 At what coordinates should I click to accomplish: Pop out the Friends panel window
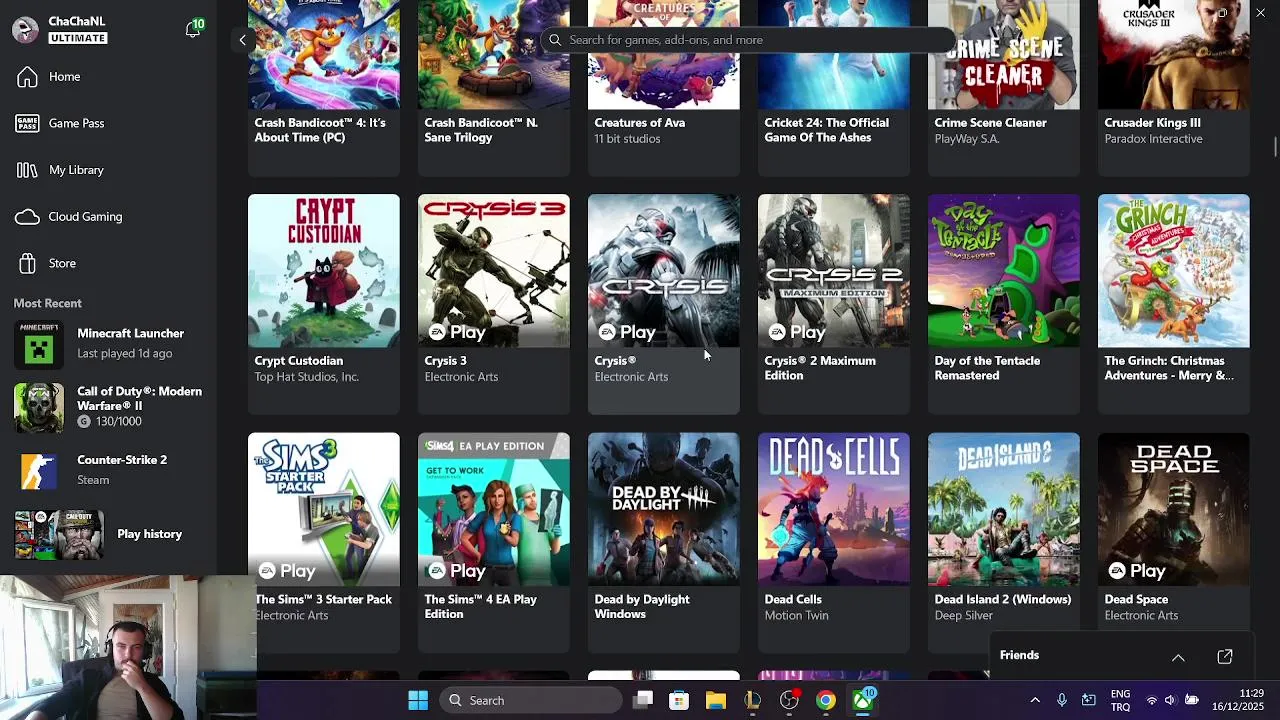coord(1225,657)
